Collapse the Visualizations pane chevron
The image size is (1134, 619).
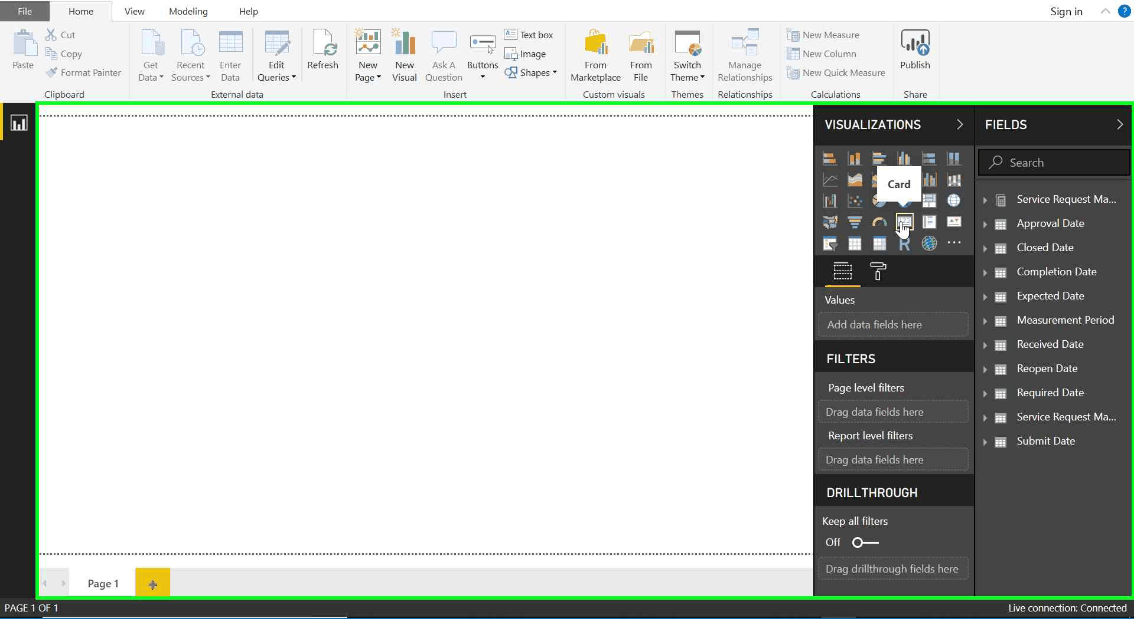[960, 124]
